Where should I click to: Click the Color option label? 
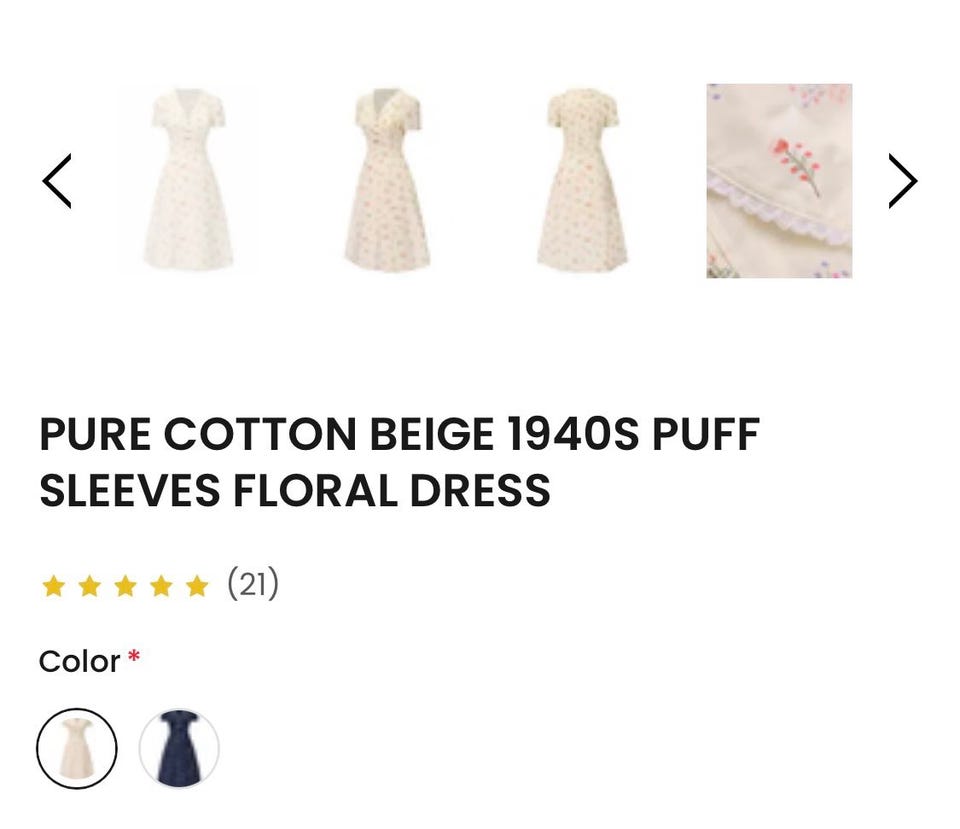79,662
